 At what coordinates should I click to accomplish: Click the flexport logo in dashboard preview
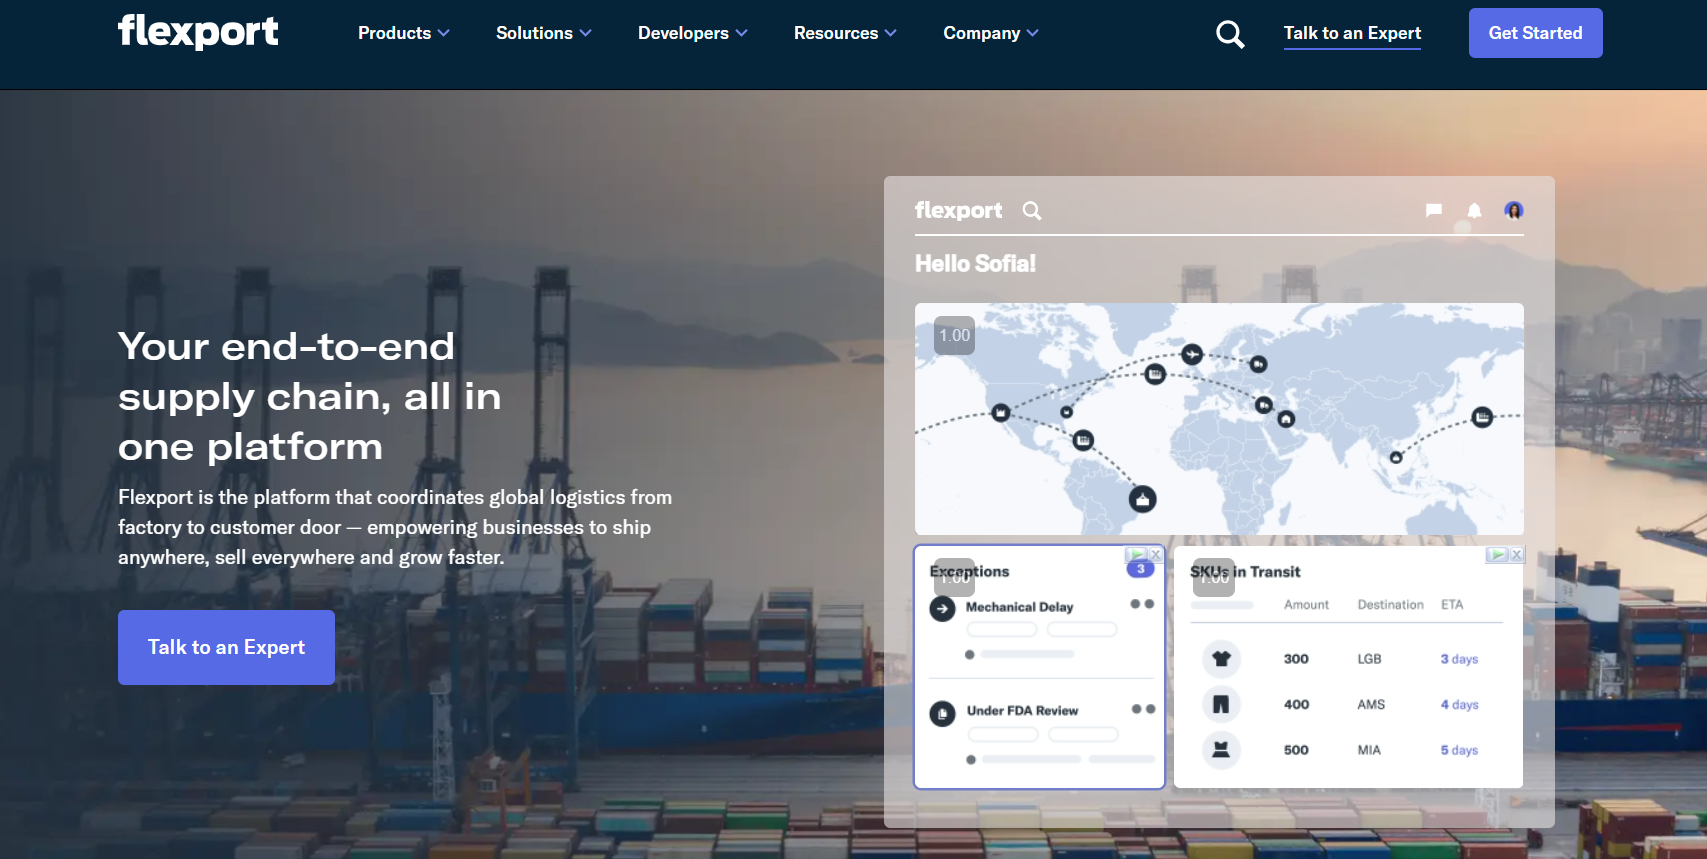click(958, 211)
